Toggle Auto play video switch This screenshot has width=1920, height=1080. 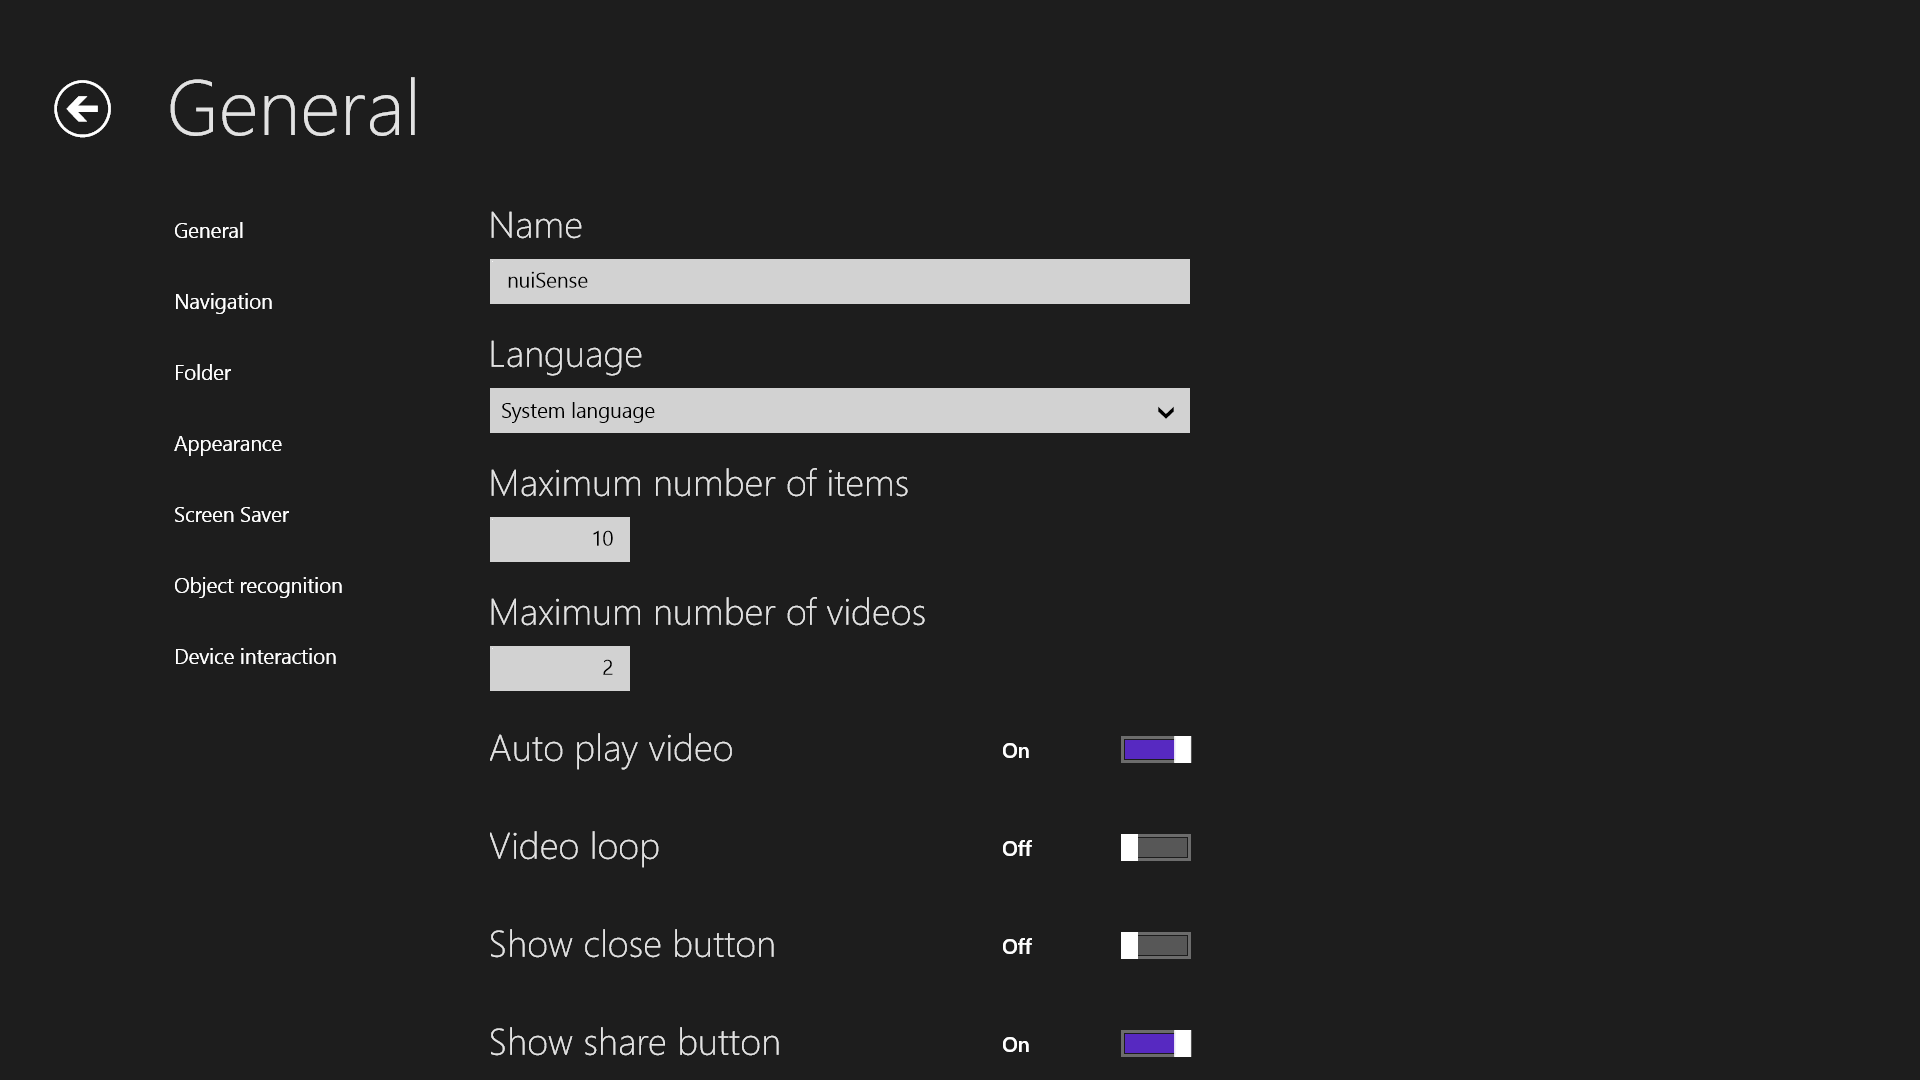point(1155,750)
